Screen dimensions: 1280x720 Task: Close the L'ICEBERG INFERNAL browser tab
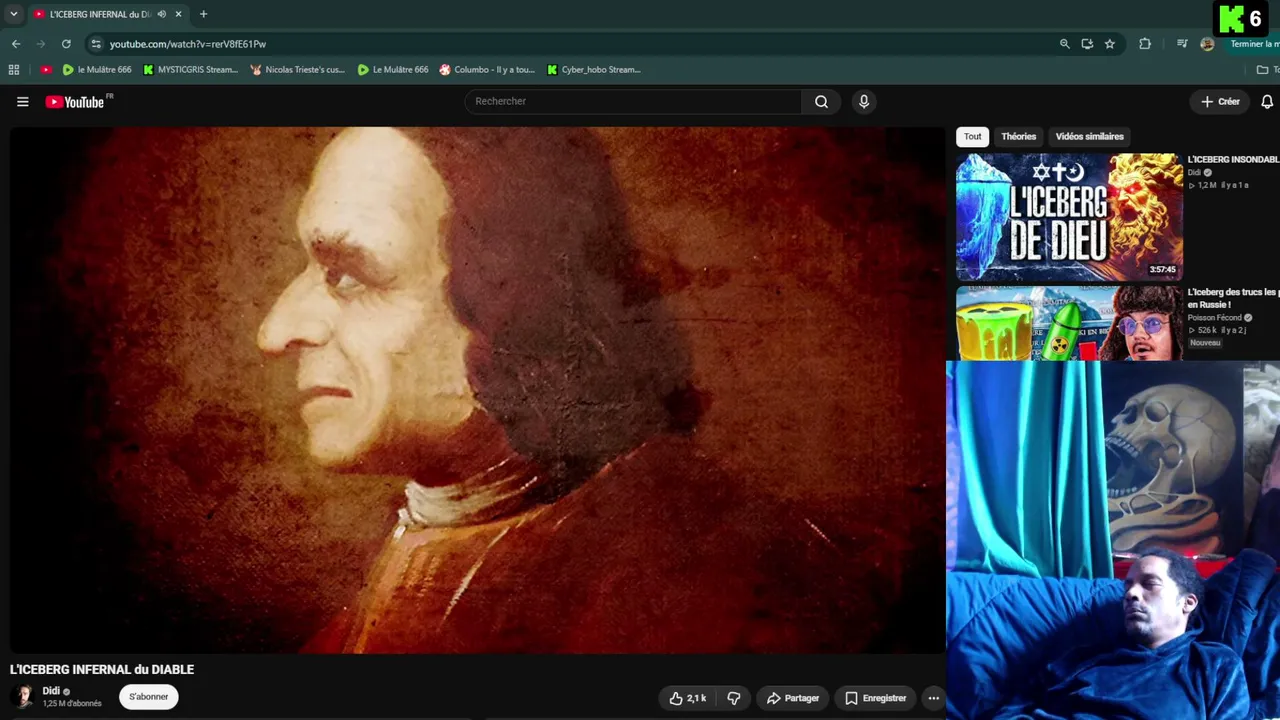click(178, 14)
